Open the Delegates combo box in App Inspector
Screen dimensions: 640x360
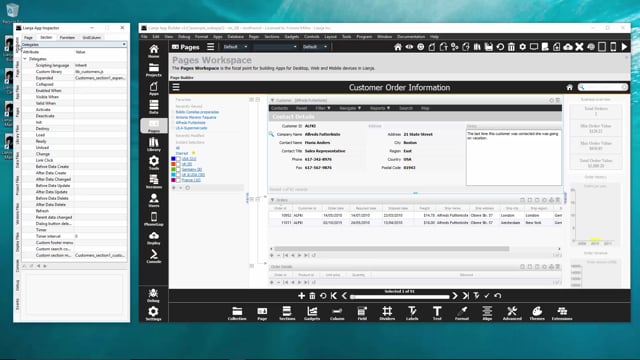(x=74, y=44)
